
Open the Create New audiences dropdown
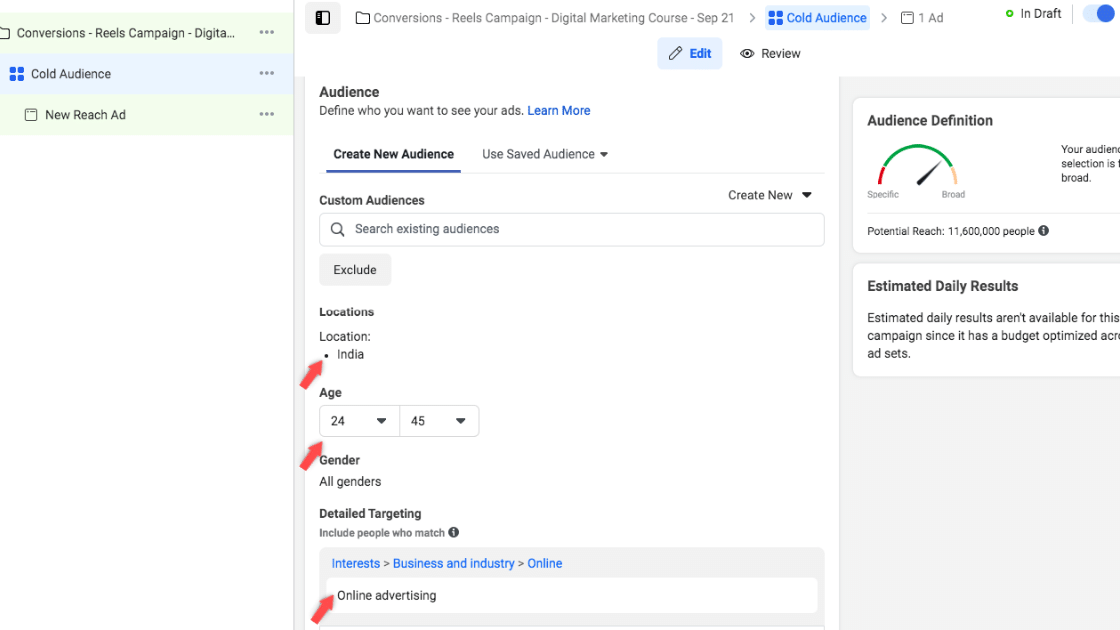[769, 195]
